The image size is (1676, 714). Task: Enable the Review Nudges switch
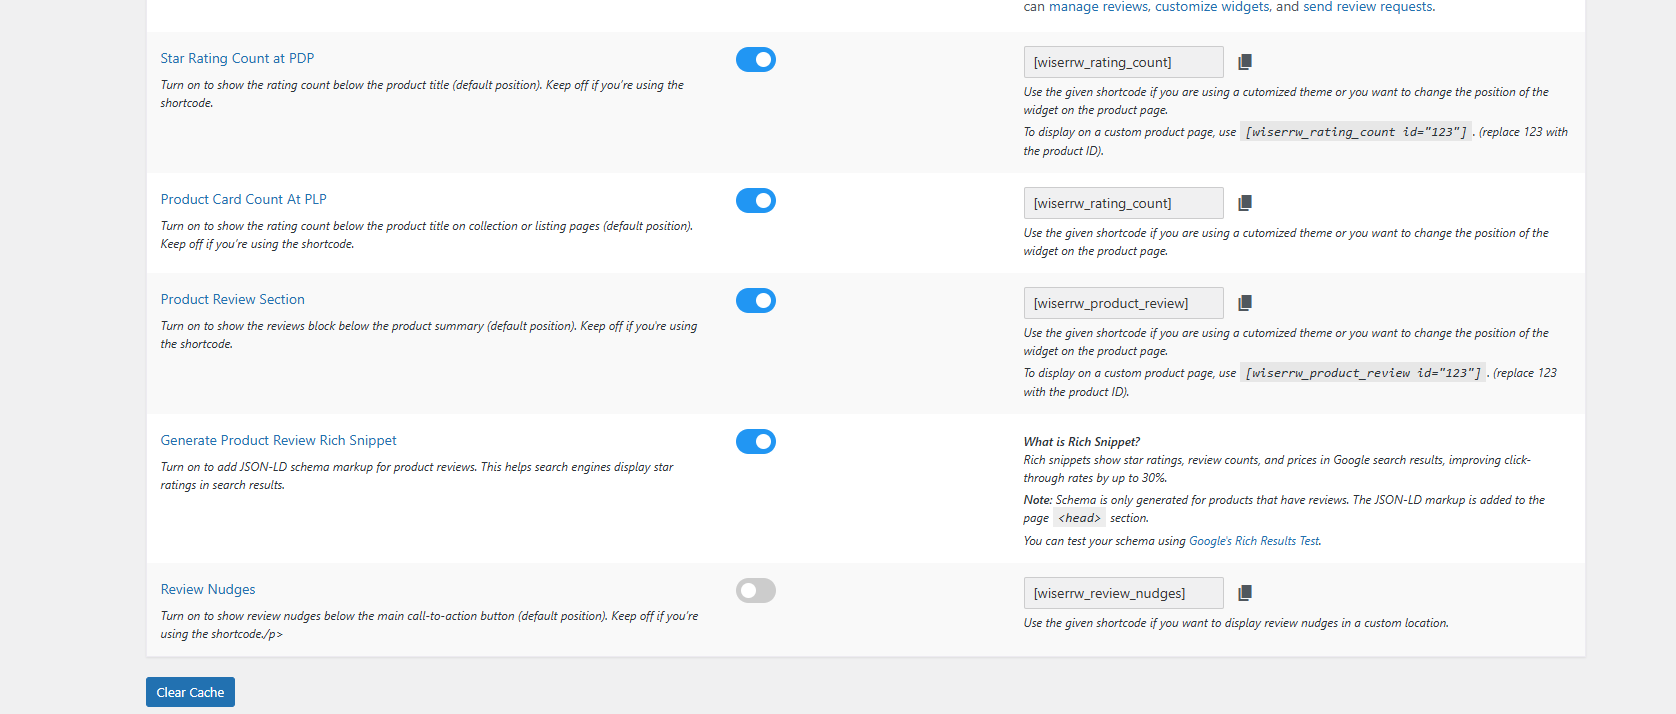pos(756,591)
